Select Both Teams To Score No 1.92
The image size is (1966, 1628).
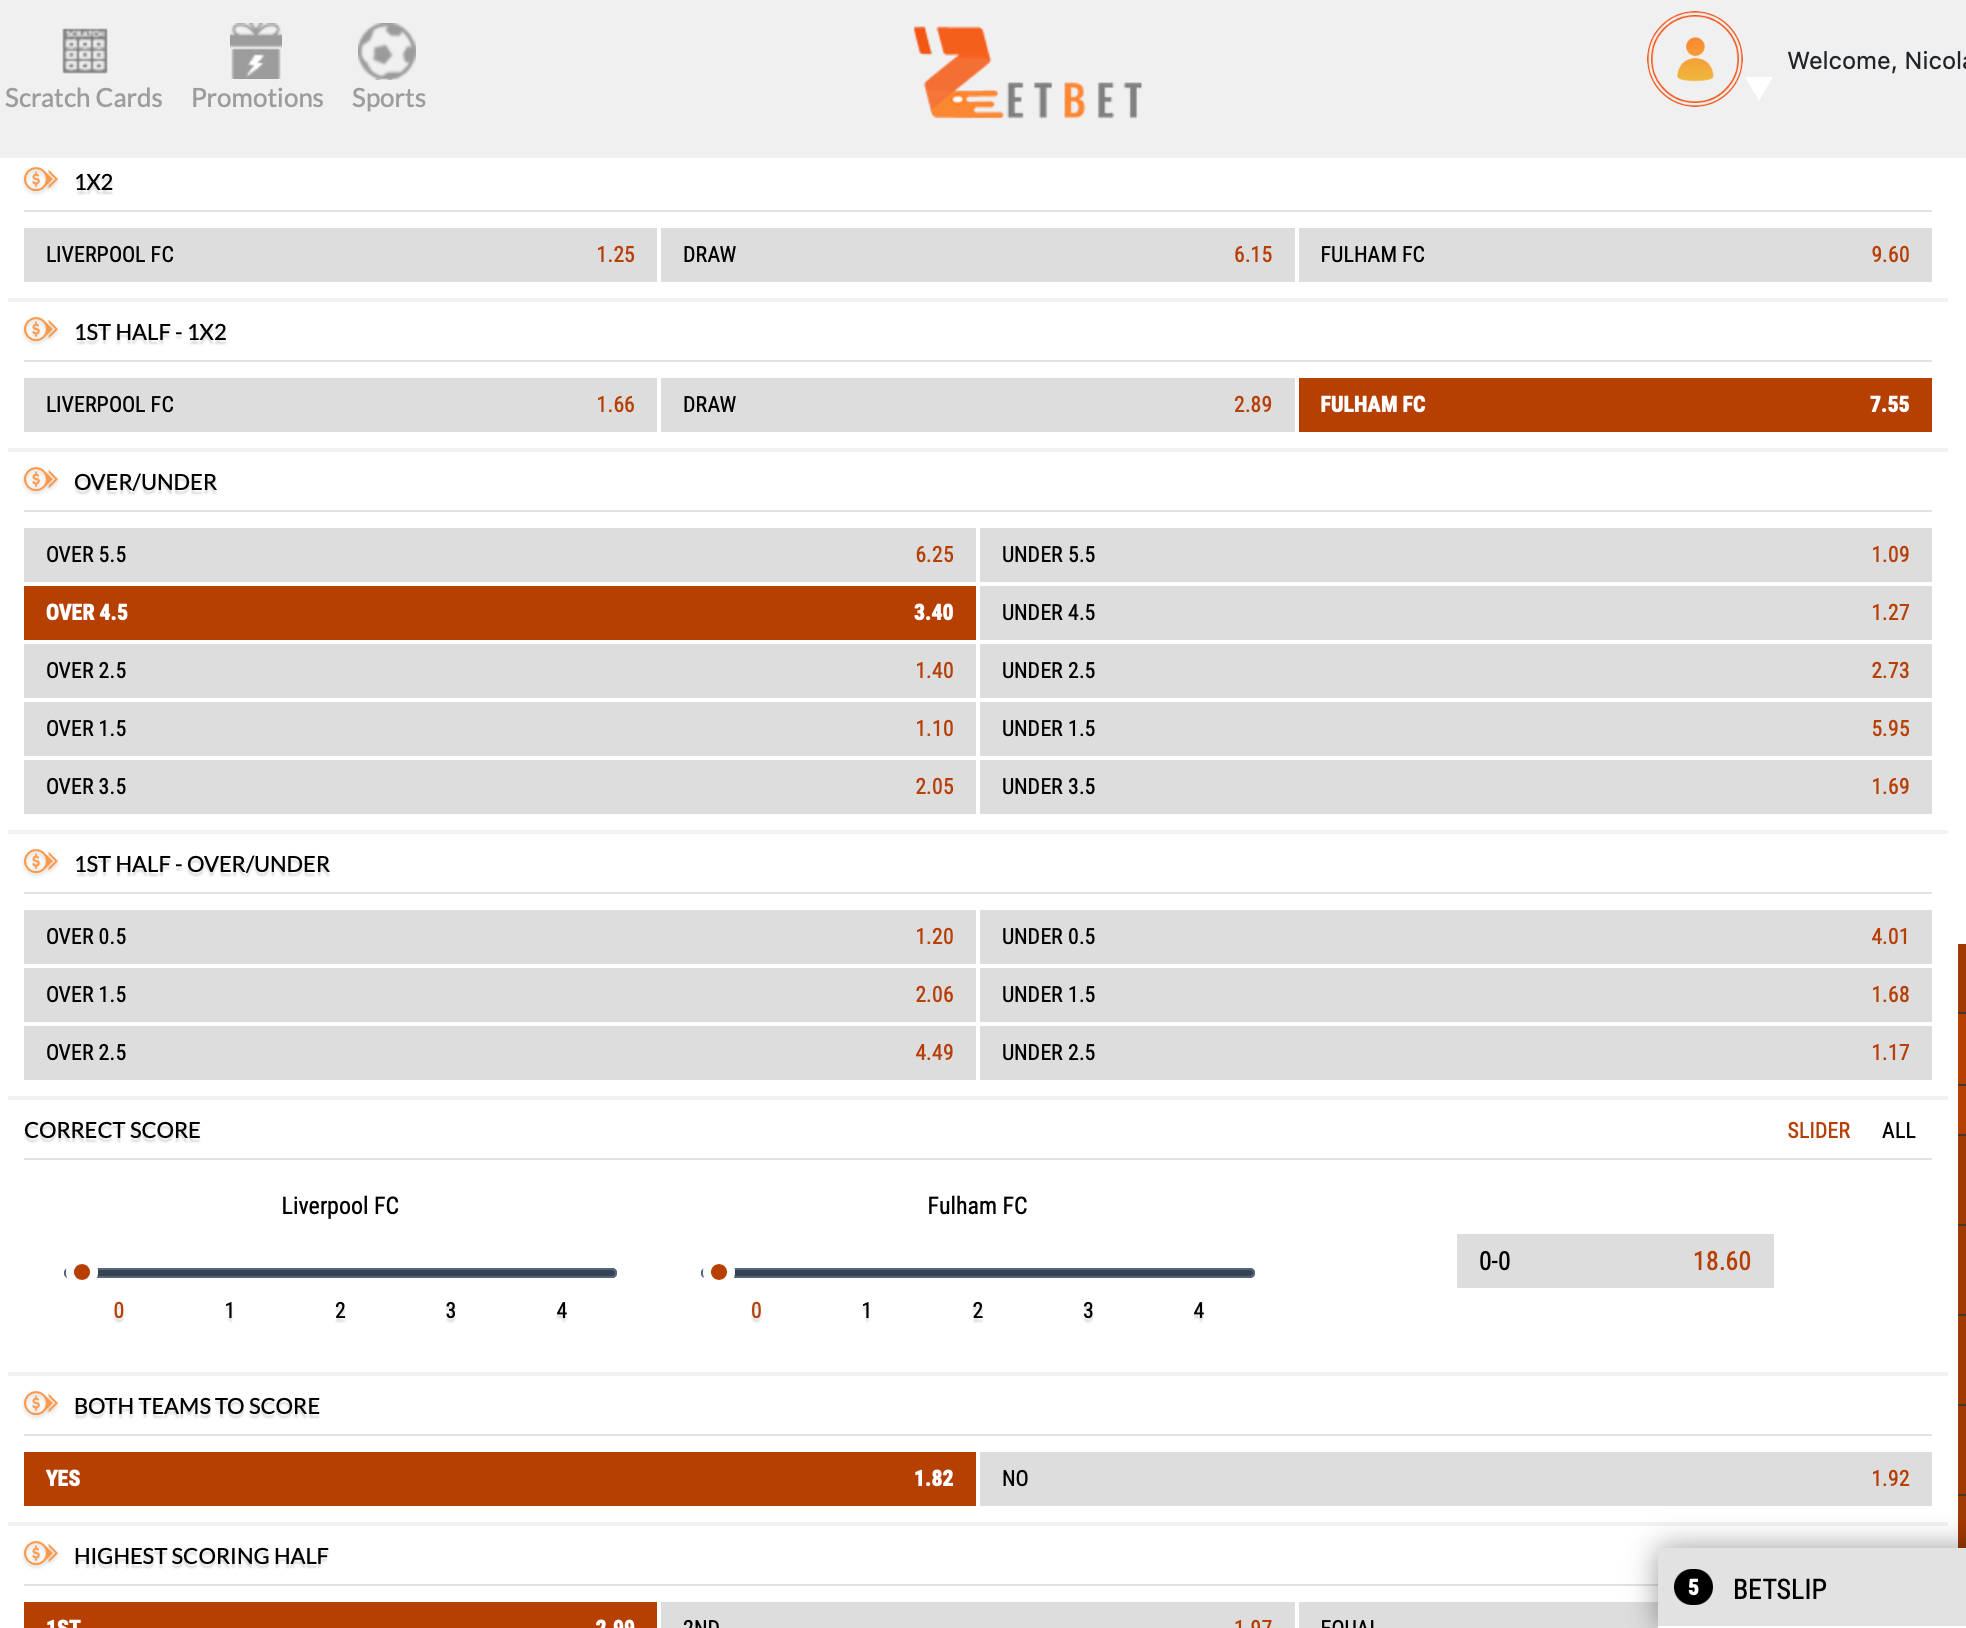1456,1479
